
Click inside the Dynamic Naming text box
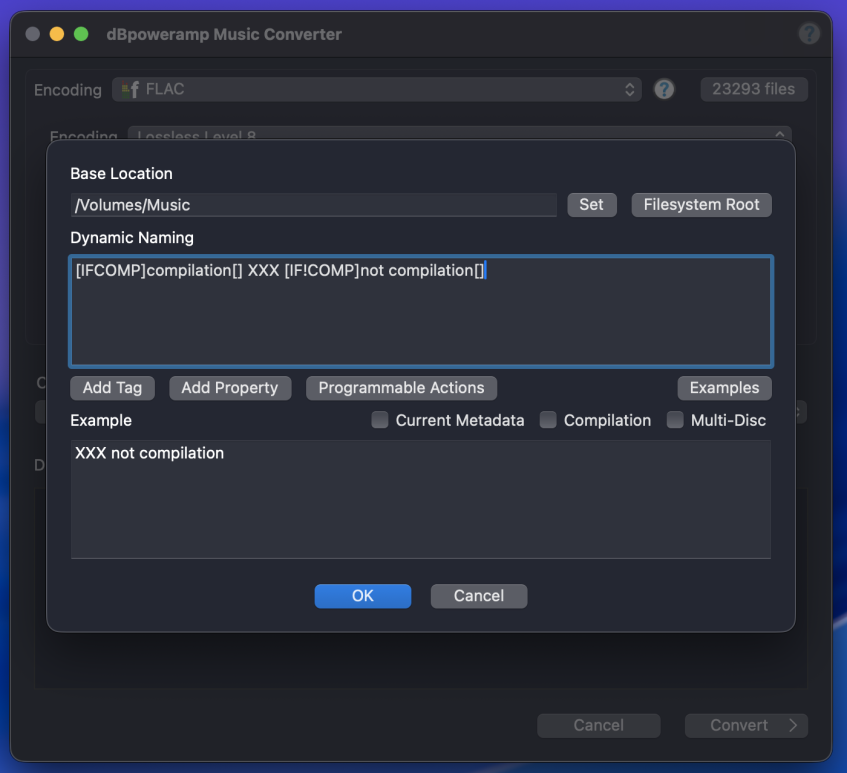pos(421,312)
